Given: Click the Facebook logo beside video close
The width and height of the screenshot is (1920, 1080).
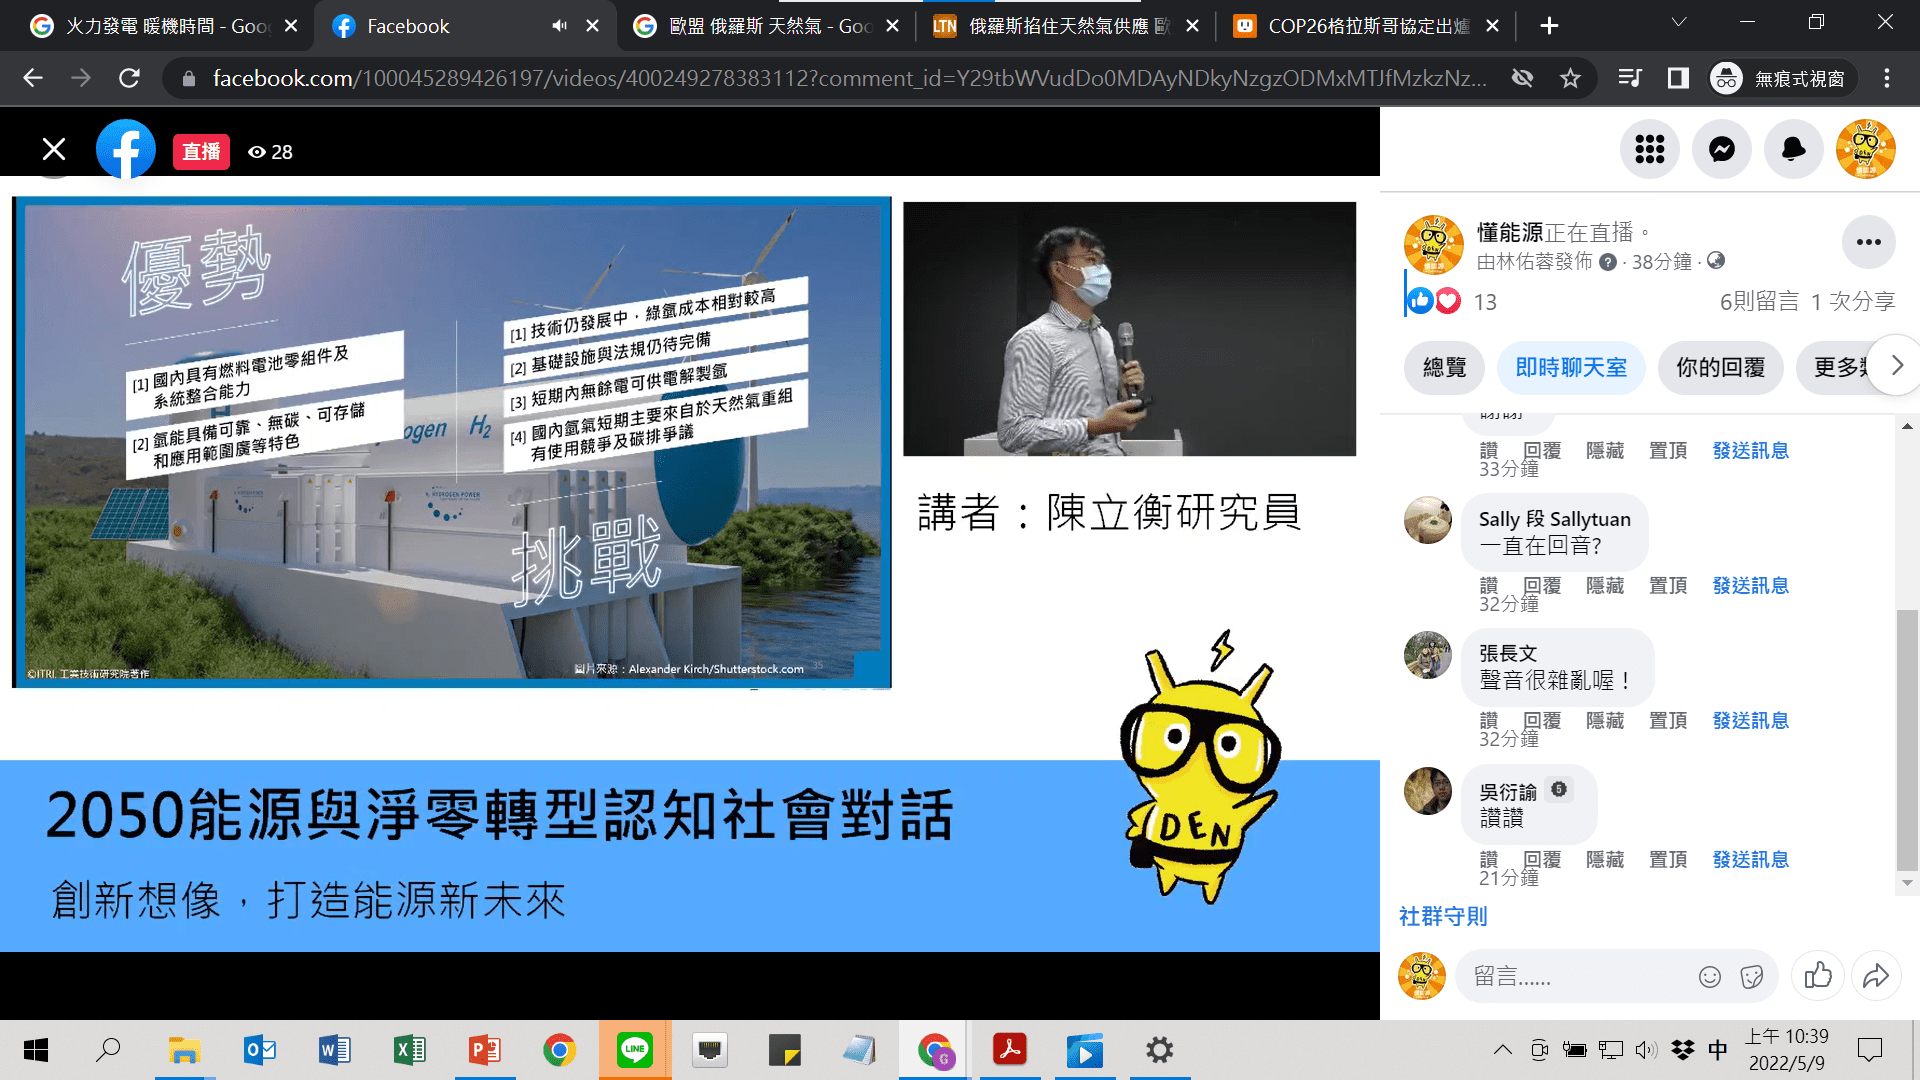Looking at the screenshot, I should point(126,151).
